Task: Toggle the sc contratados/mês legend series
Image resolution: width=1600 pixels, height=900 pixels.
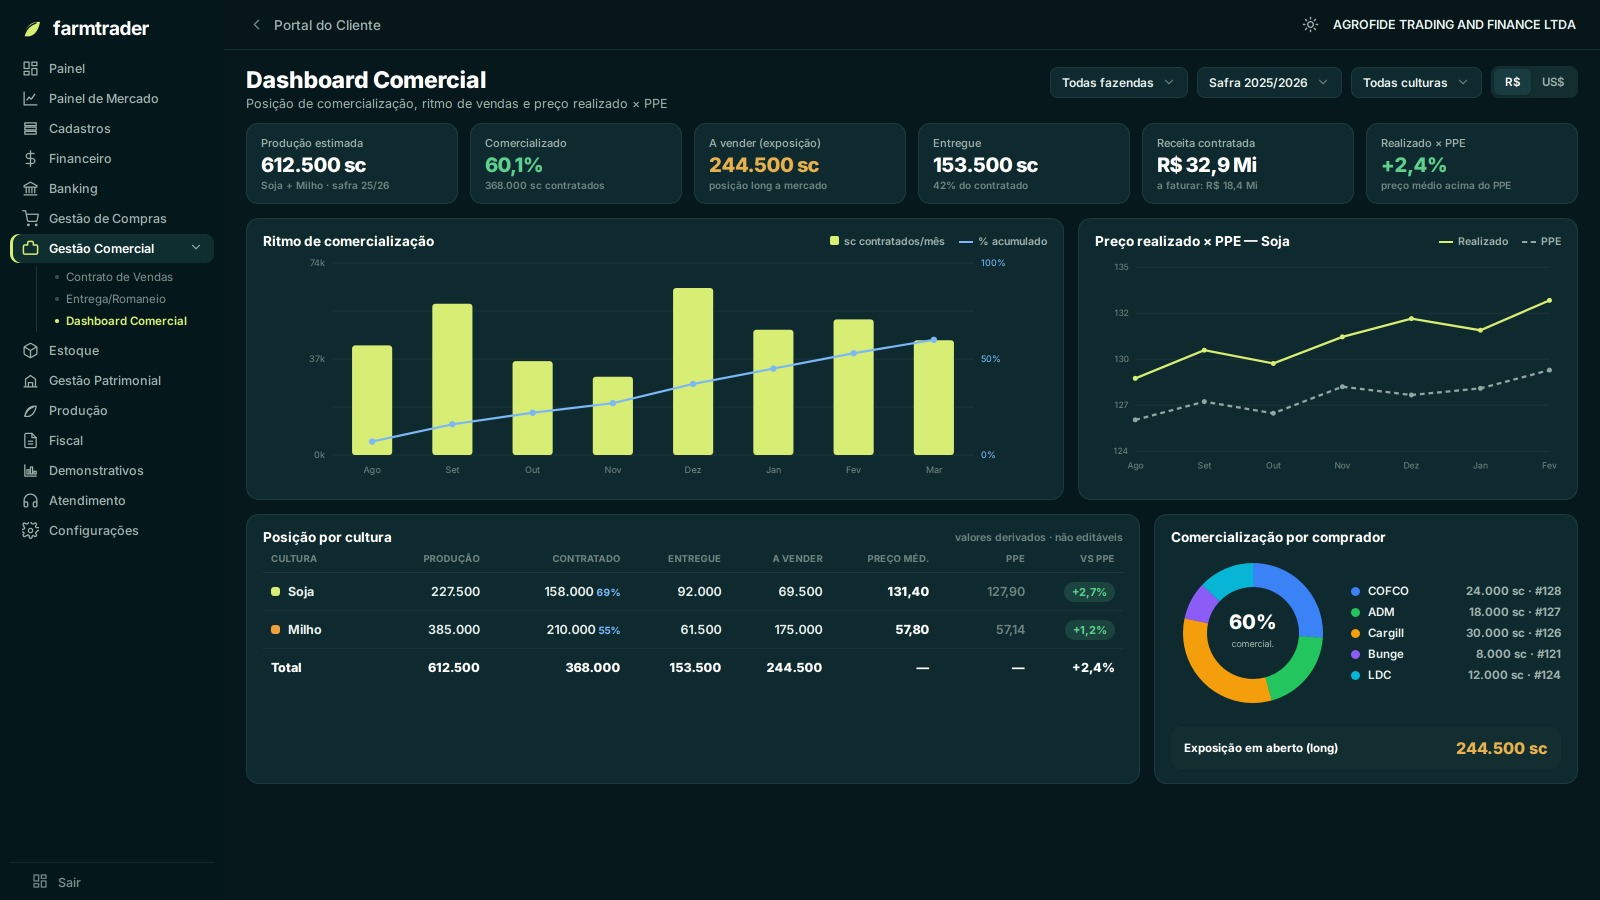Action: coord(887,241)
